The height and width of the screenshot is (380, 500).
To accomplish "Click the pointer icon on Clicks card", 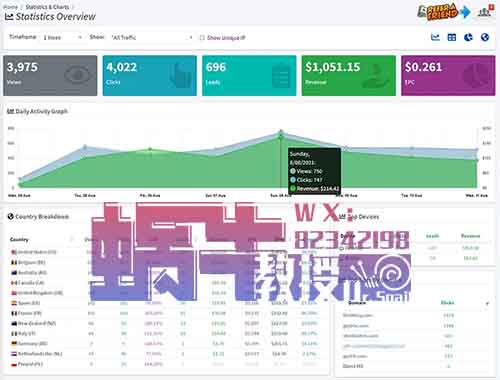I will (180, 75).
